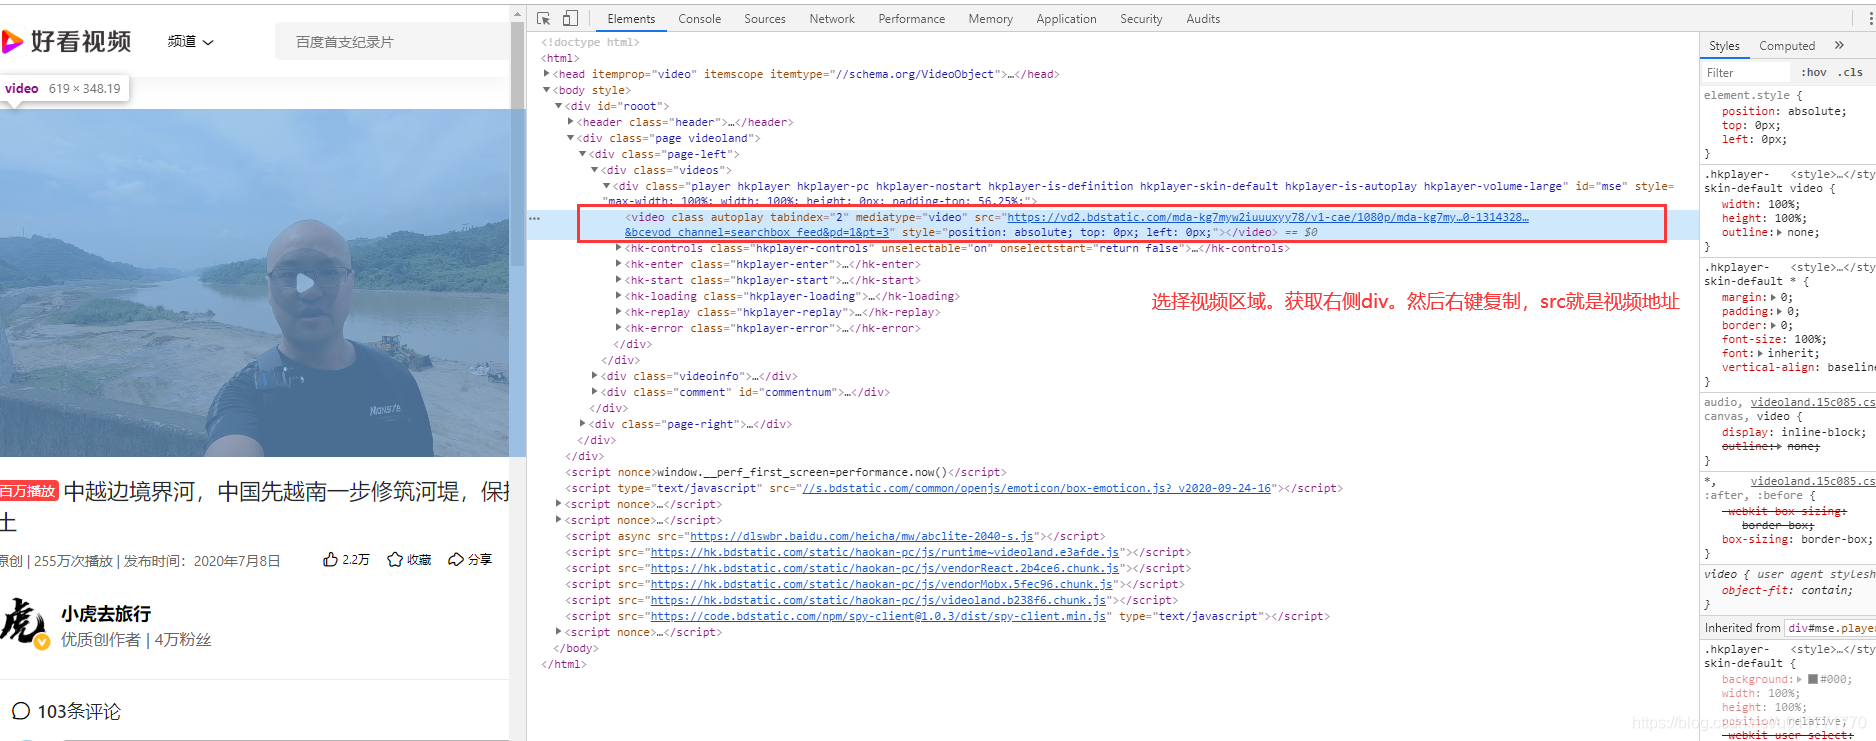The image size is (1876, 741).
Task: Switch to the Network tab
Action: coord(832,19)
